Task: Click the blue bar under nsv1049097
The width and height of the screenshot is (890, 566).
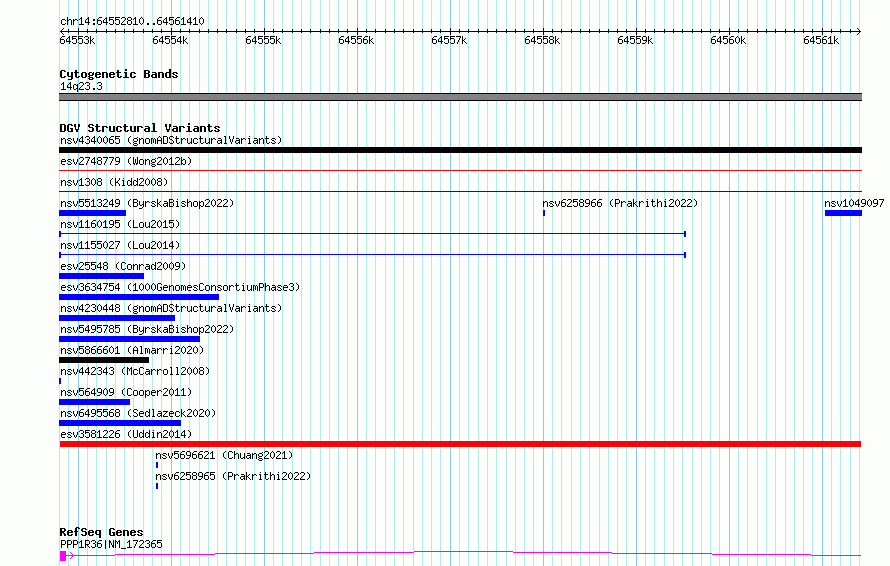Action: tap(843, 213)
